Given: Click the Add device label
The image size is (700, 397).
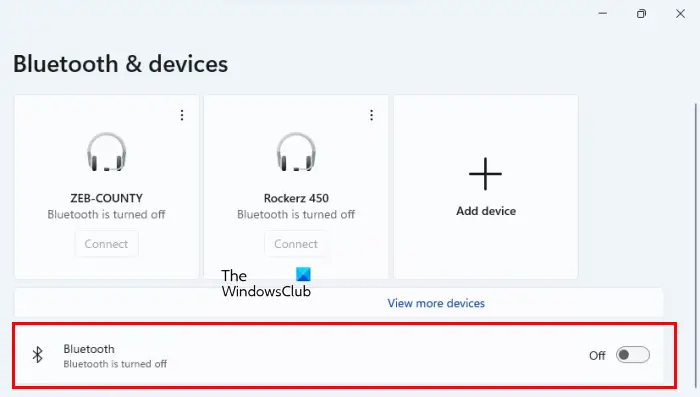Looking at the screenshot, I should pos(486,211).
